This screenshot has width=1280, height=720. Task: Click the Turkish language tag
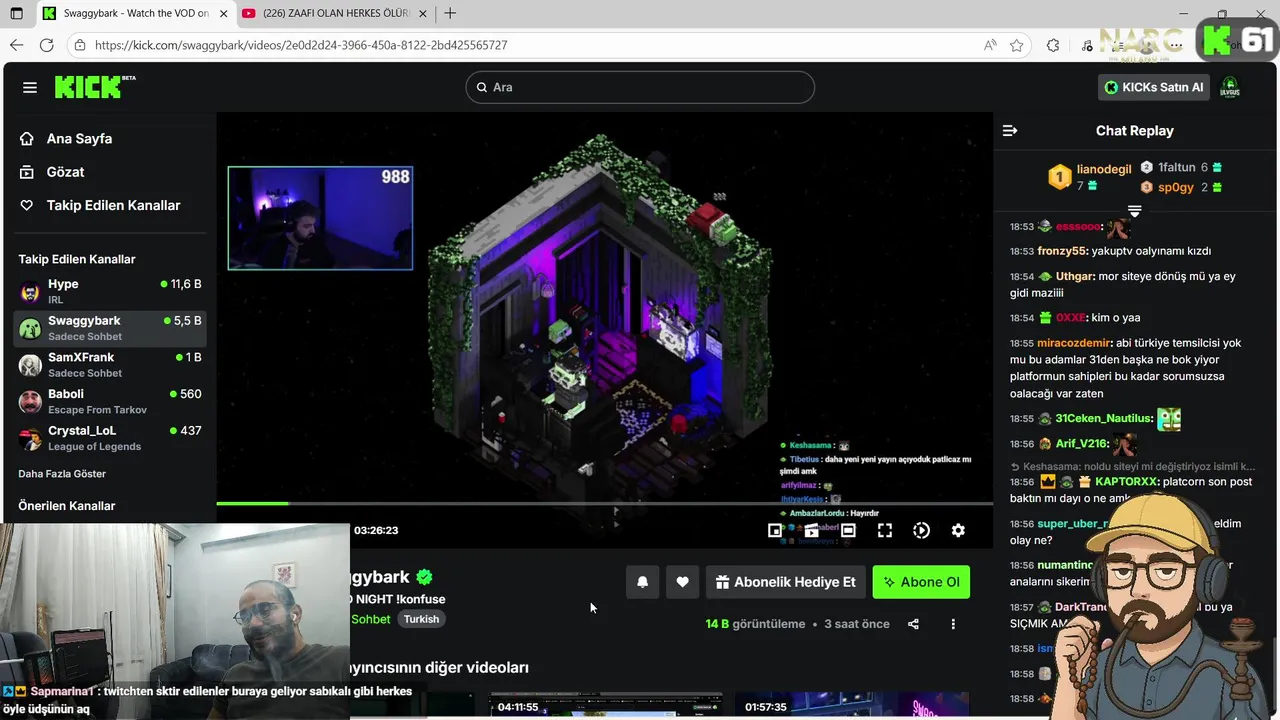pyautogui.click(x=421, y=619)
